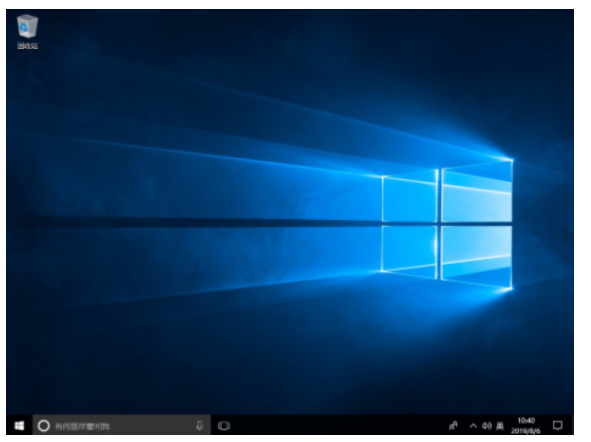The image size is (591, 442).
Task: Open the Windows Start menu
Action: pos(19,425)
